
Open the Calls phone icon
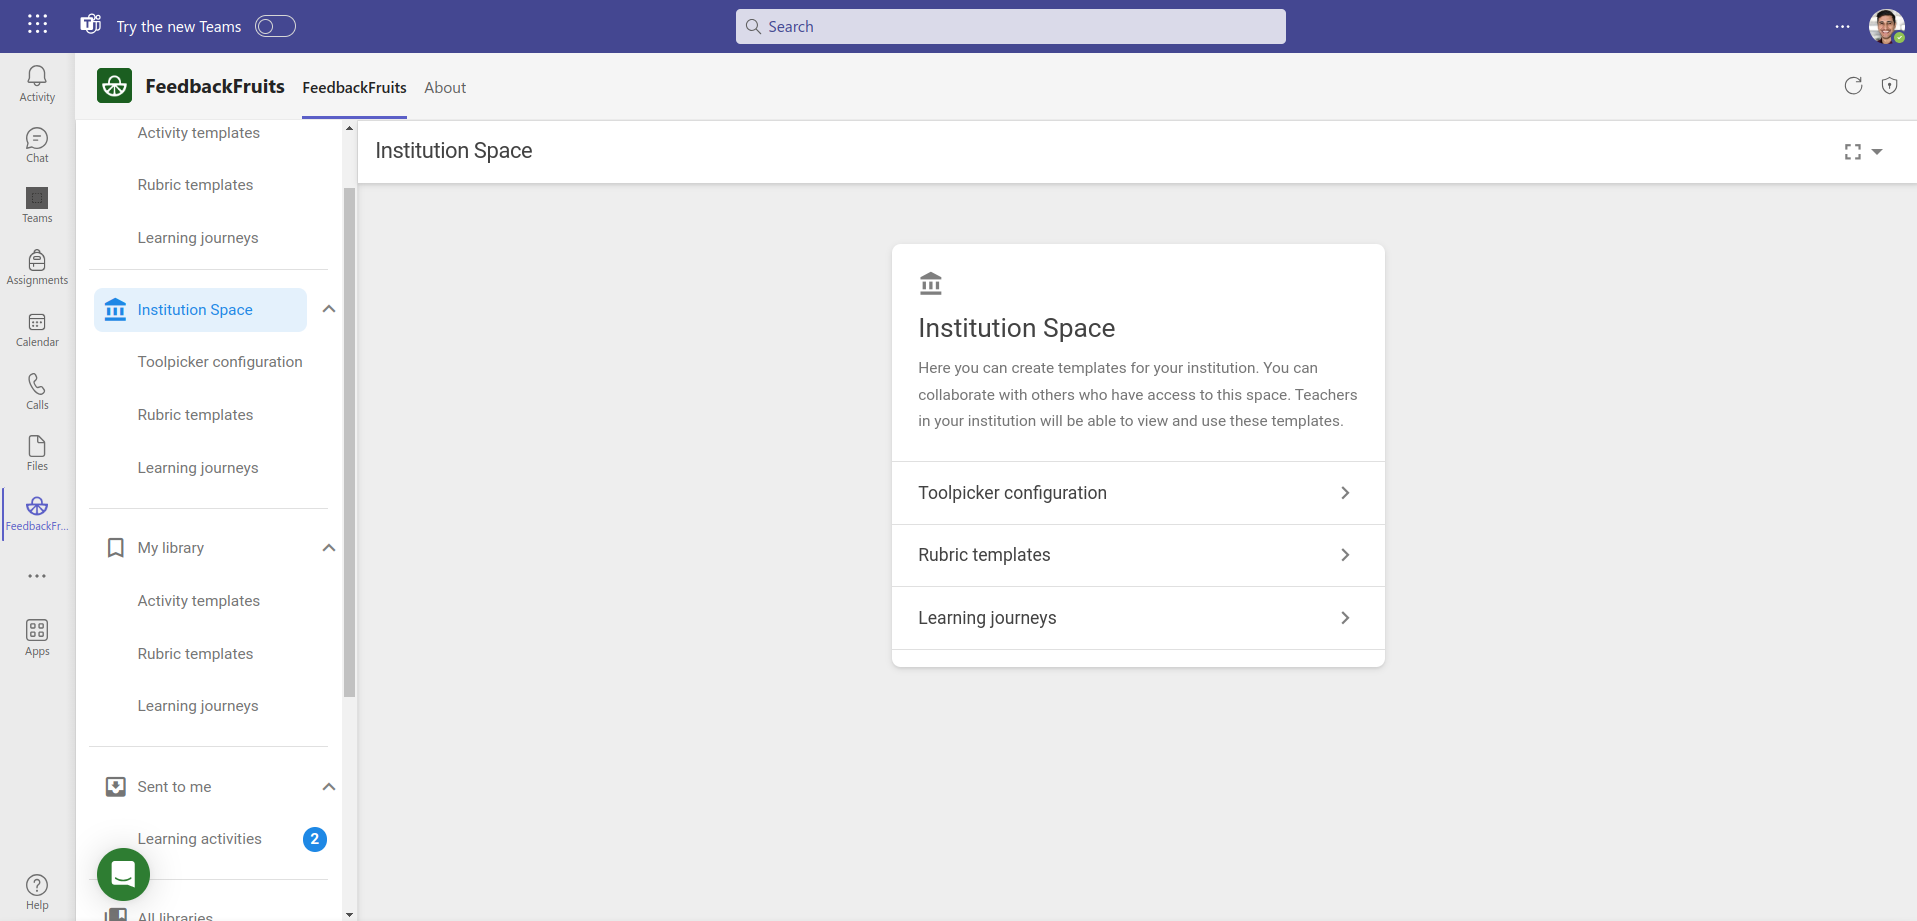37,391
